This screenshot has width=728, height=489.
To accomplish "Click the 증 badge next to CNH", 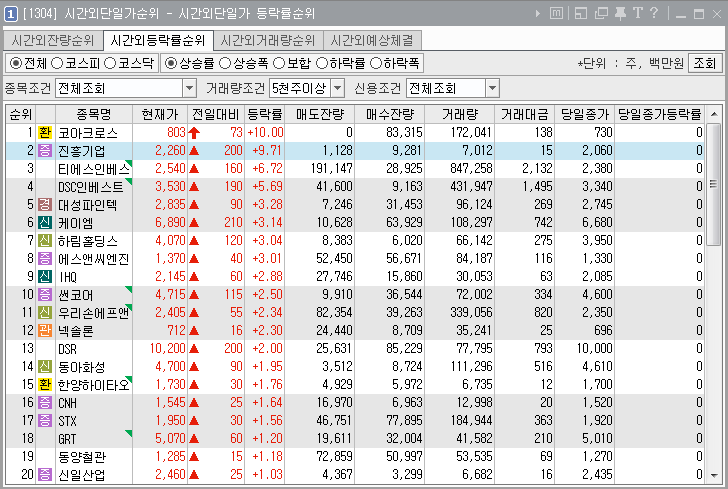I will pos(45,402).
